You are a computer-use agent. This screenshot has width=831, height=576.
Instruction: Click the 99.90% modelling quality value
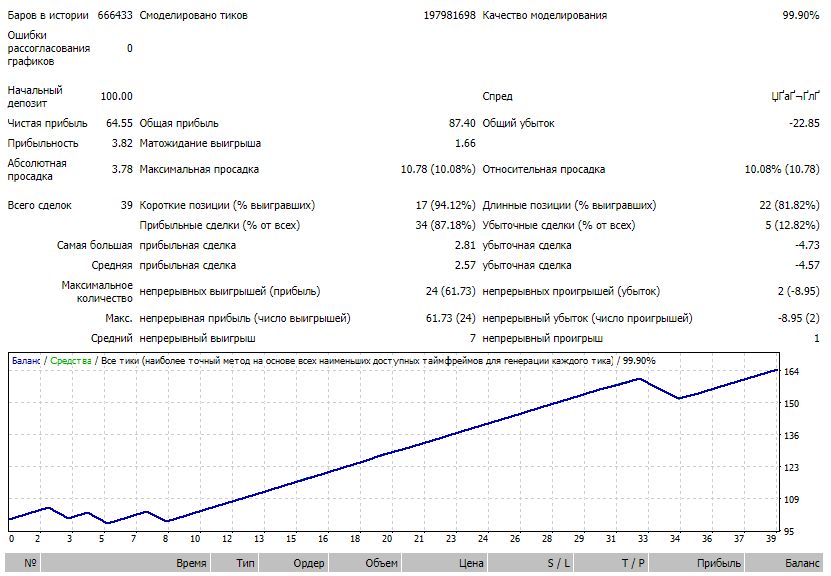click(801, 15)
